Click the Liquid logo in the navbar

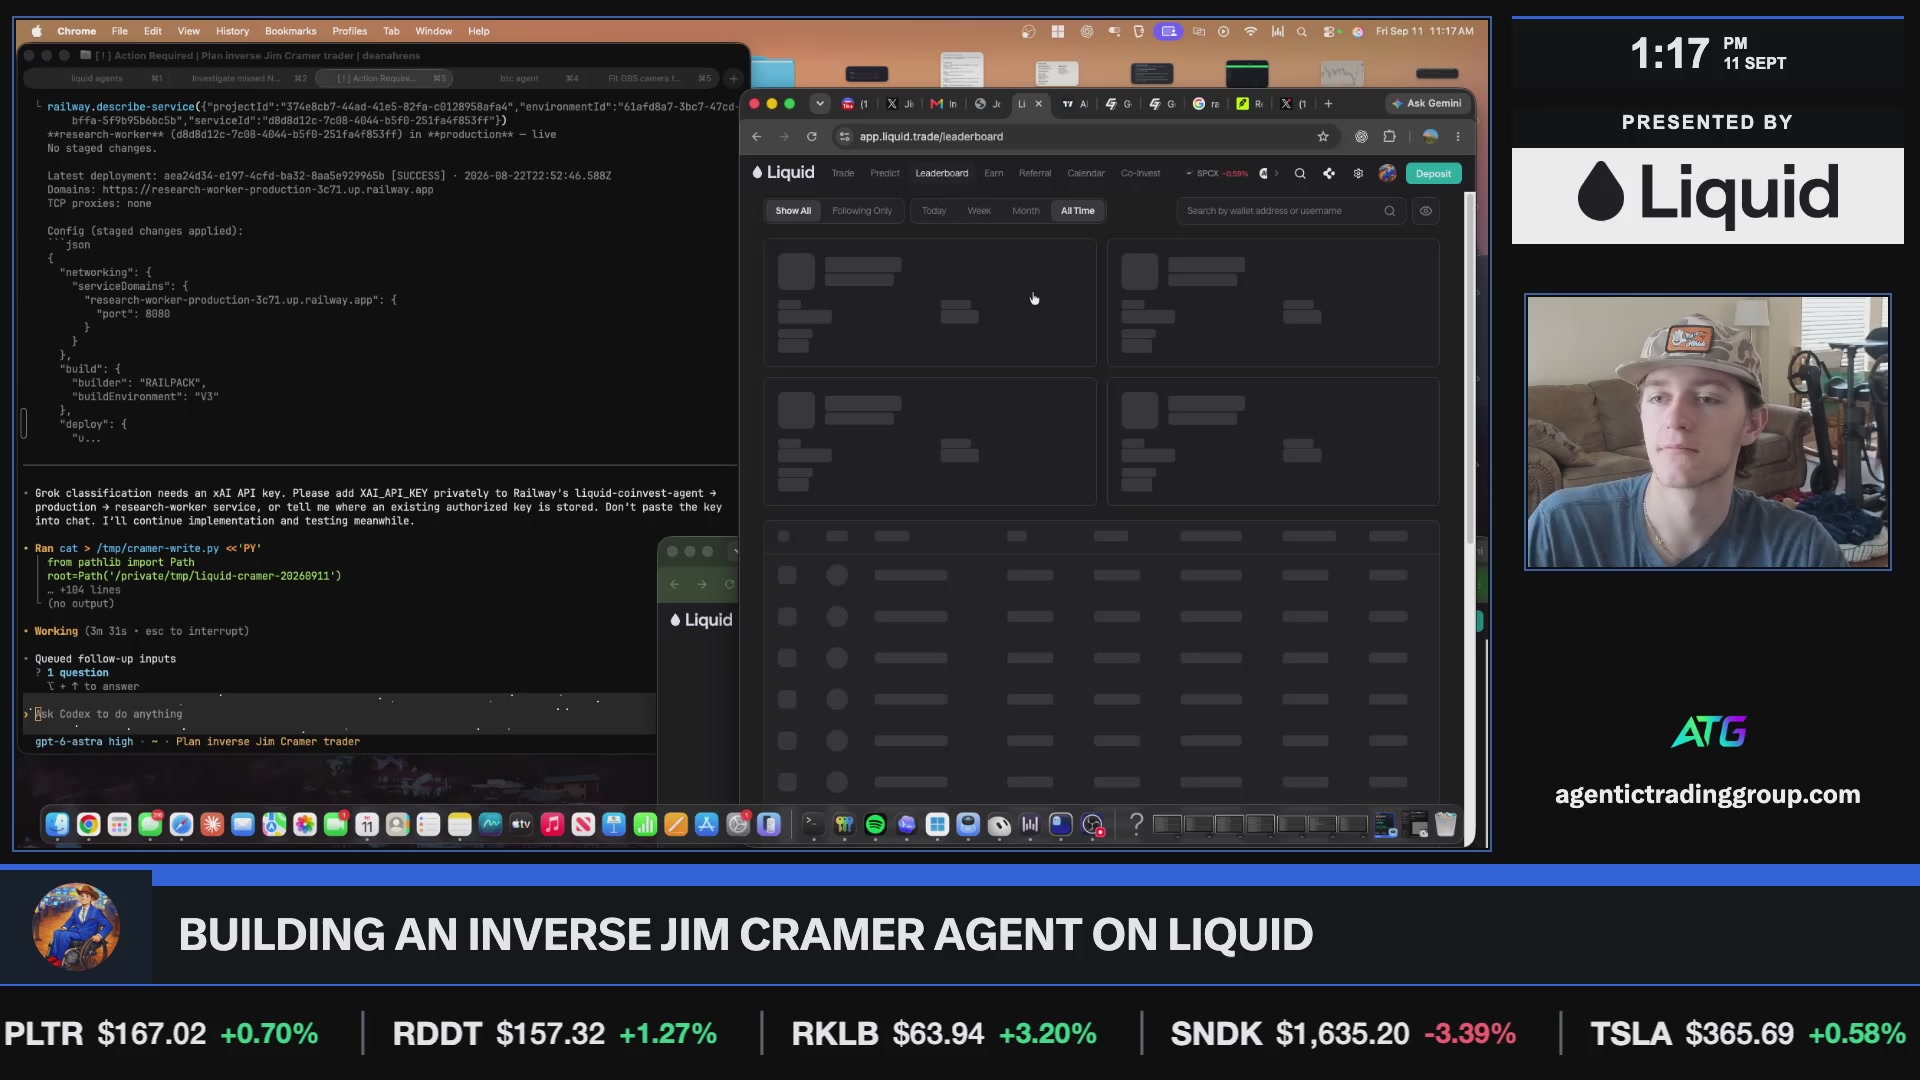[x=783, y=173]
